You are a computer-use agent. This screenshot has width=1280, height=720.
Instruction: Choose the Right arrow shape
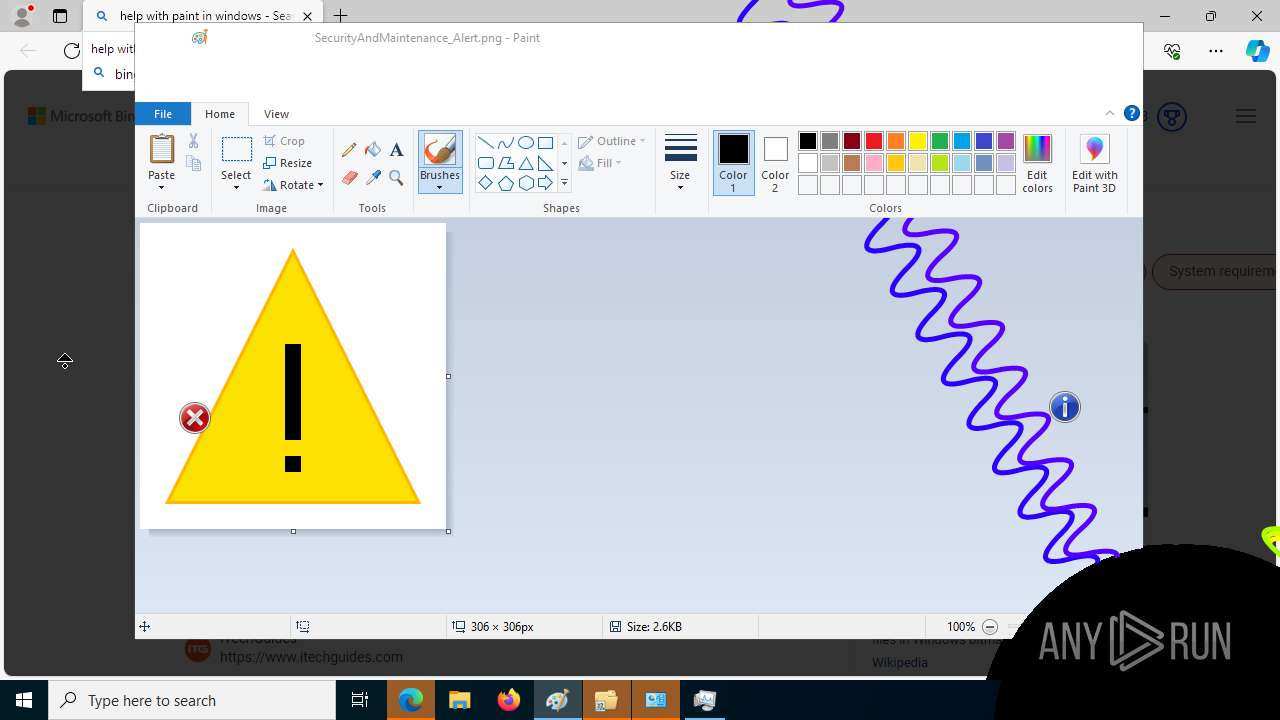tap(545, 183)
